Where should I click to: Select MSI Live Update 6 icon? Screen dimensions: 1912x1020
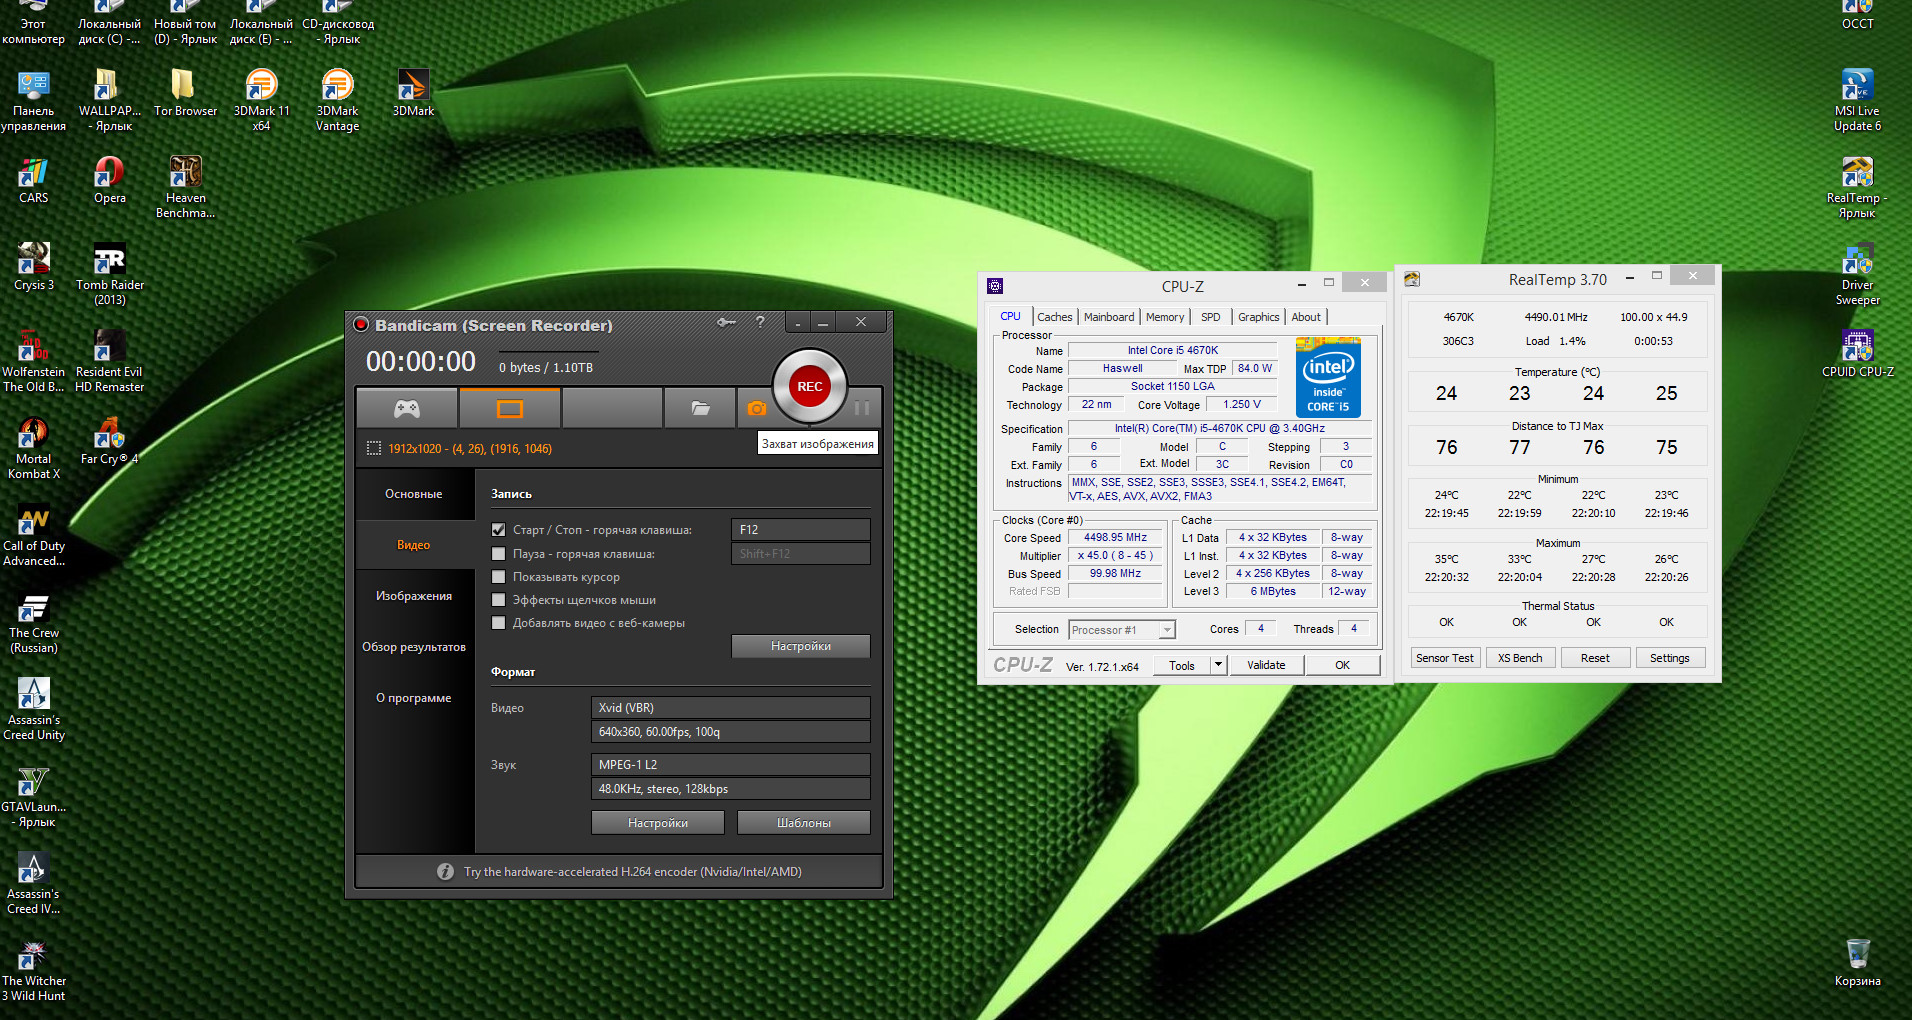pos(1857,100)
